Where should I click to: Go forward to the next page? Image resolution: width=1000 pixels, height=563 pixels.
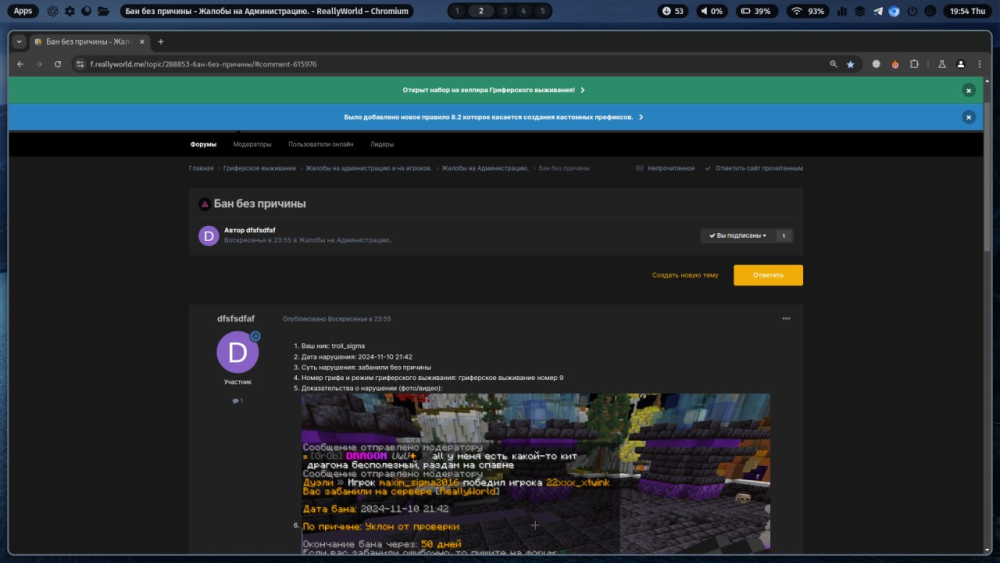pos(39,64)
